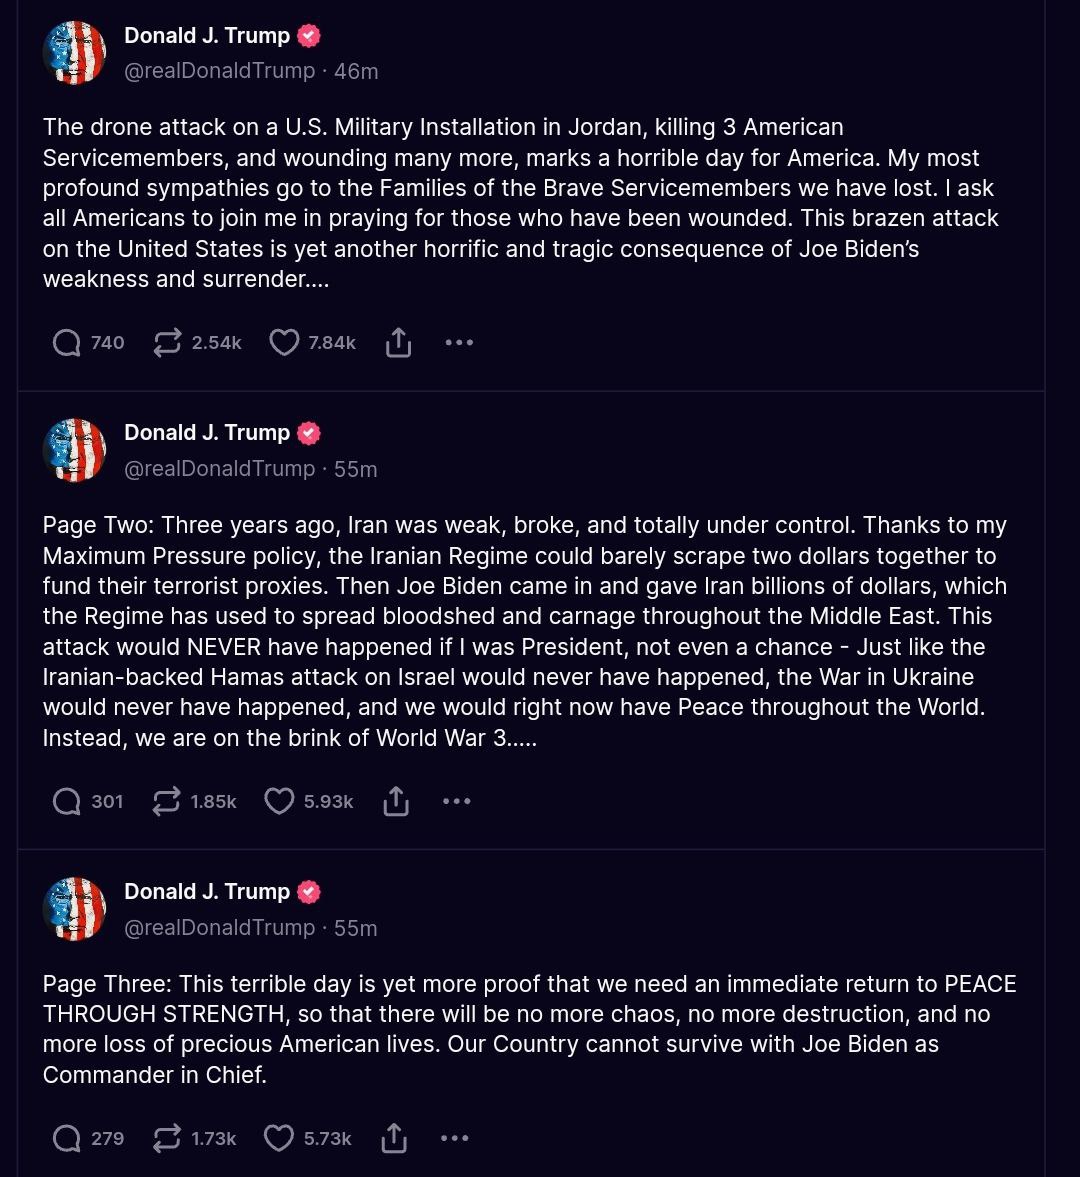The width and height of the screenshot is (1080, 1177).
Task: Open the profile avatar on the first post
Action: click(x=75, y=52)
